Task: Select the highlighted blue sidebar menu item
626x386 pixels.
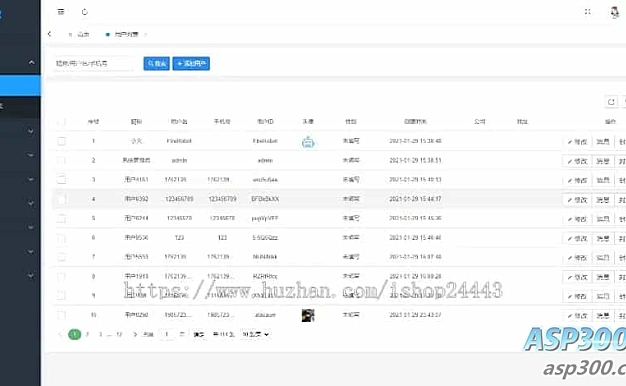Action: tap(20, 85)
